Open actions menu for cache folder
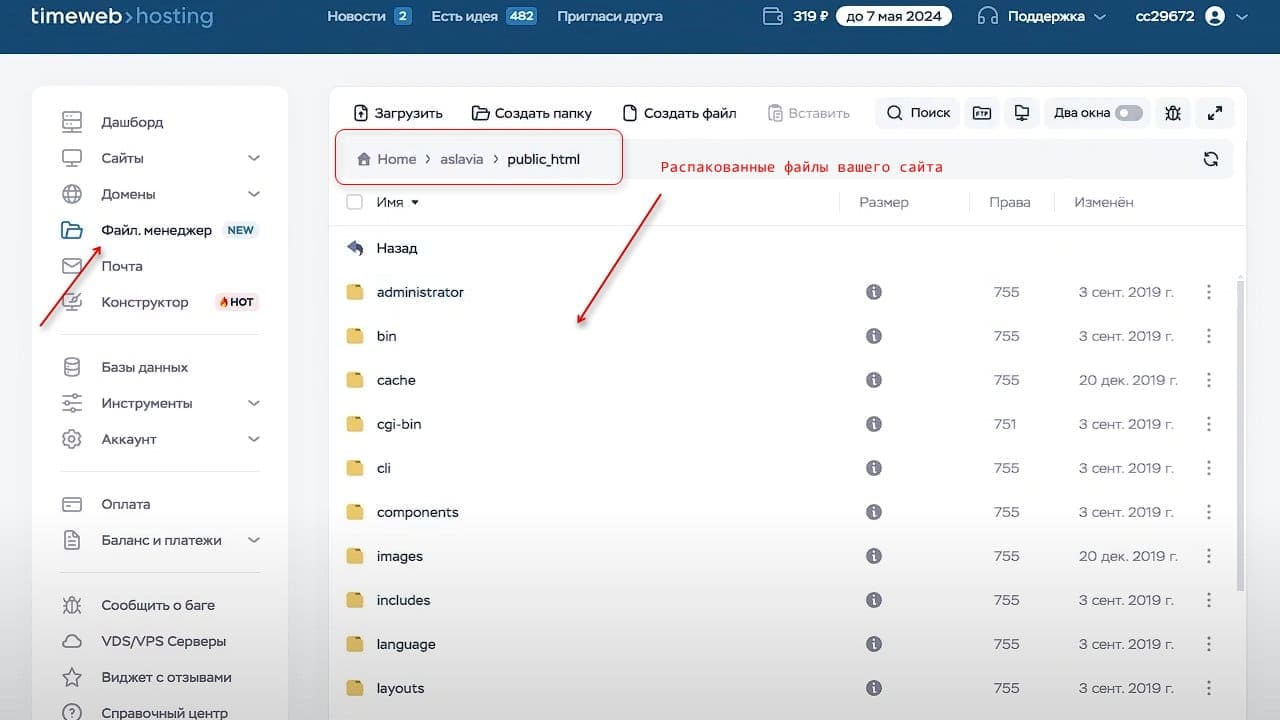 click(x=1209, y=380)
